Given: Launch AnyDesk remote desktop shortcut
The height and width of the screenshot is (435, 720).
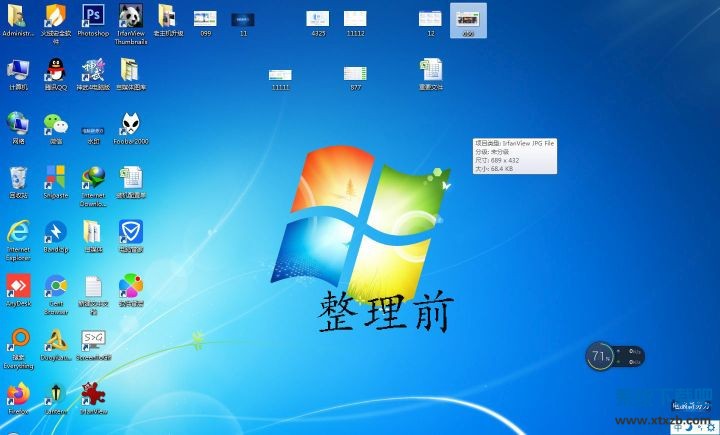Looking at the screenshot, I should [18, 286].
